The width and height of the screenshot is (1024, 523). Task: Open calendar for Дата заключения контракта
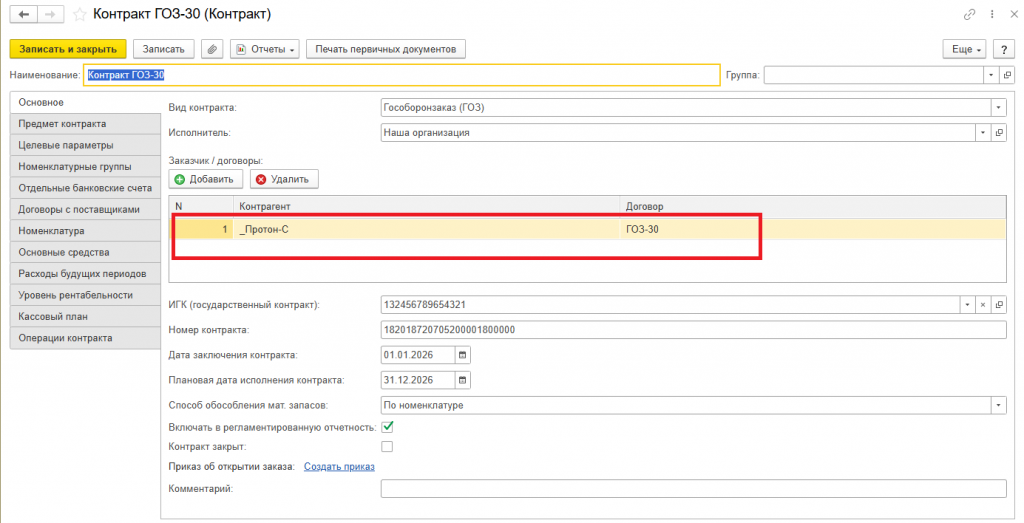[x=462, y=355]
